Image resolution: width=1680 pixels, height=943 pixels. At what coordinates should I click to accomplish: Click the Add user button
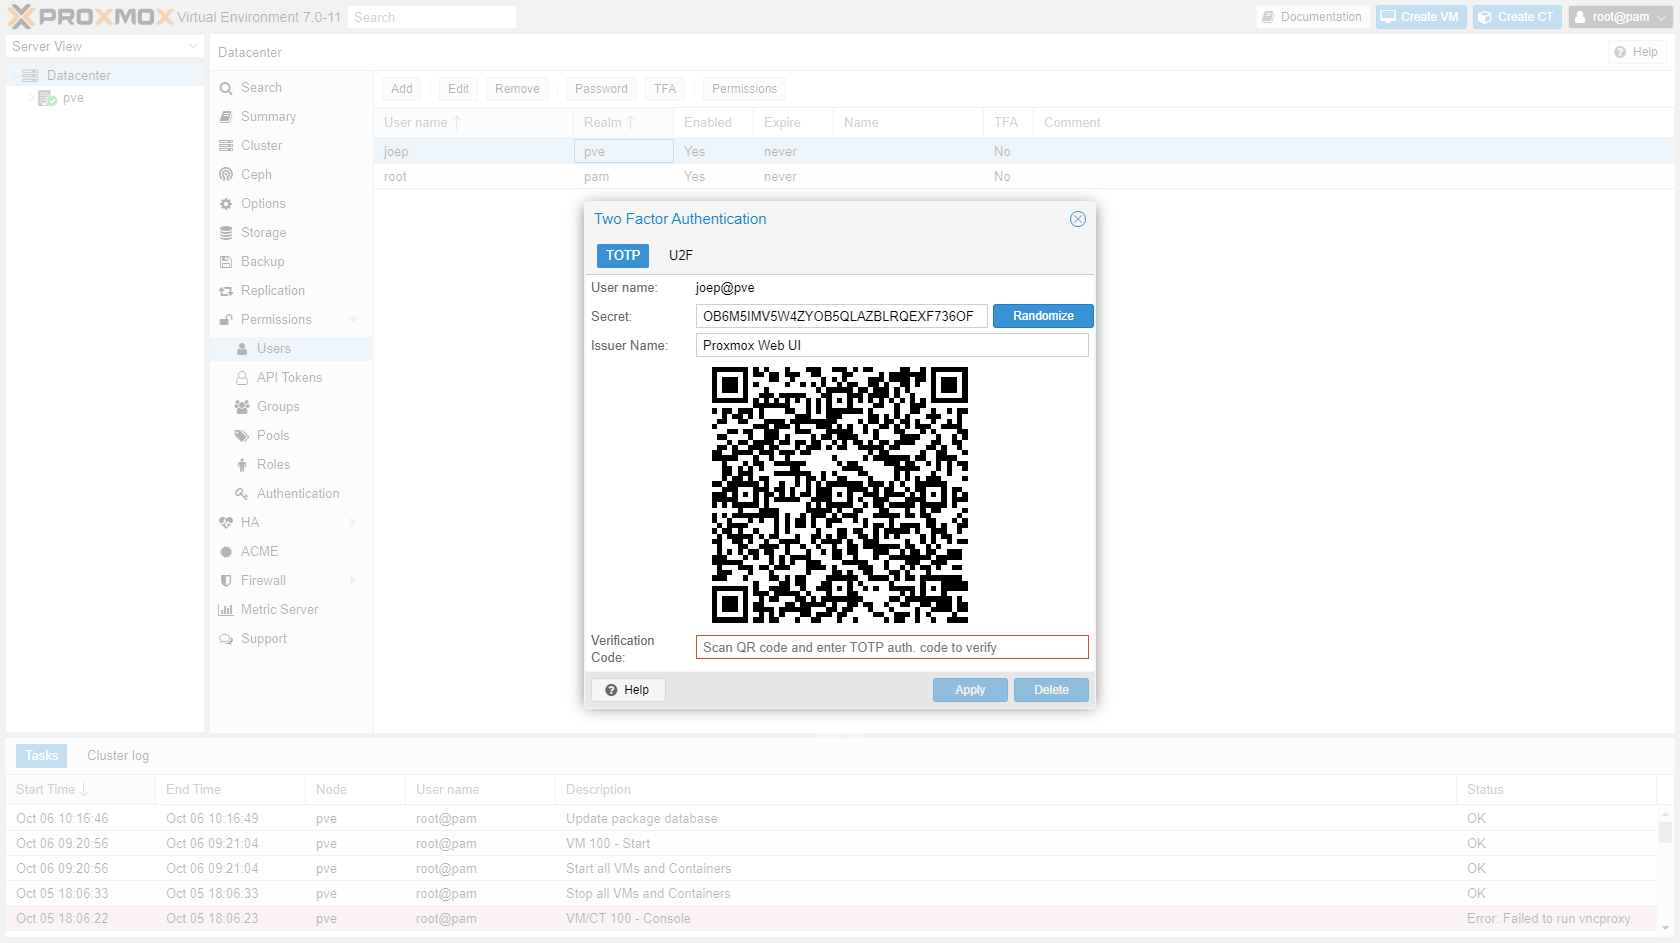402,89
